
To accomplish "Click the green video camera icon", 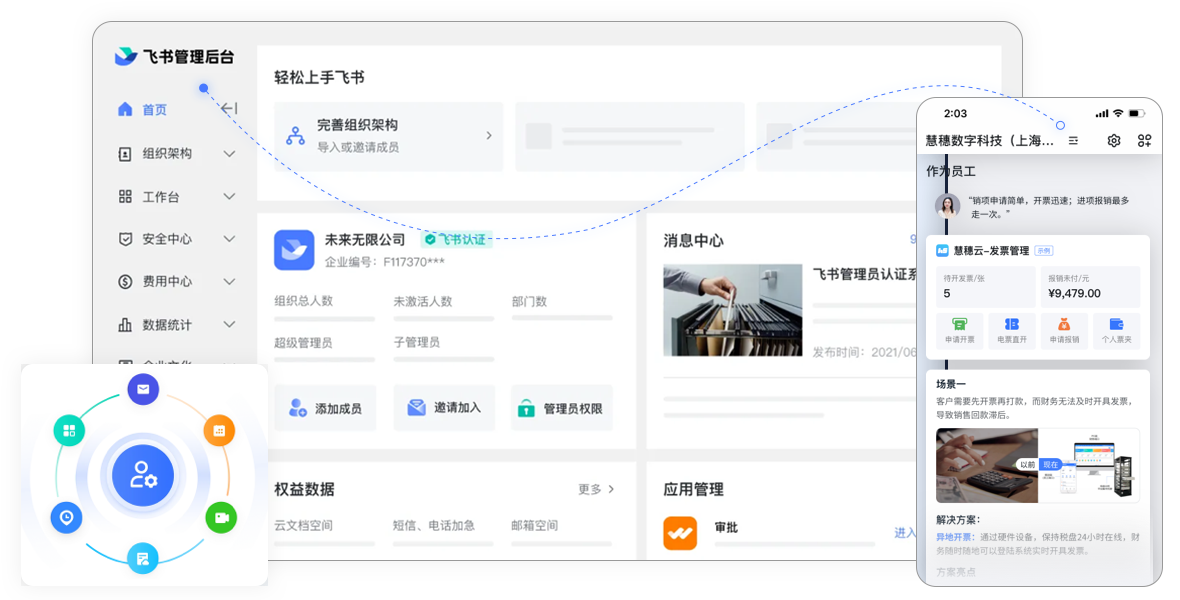I will pos(220,517).
